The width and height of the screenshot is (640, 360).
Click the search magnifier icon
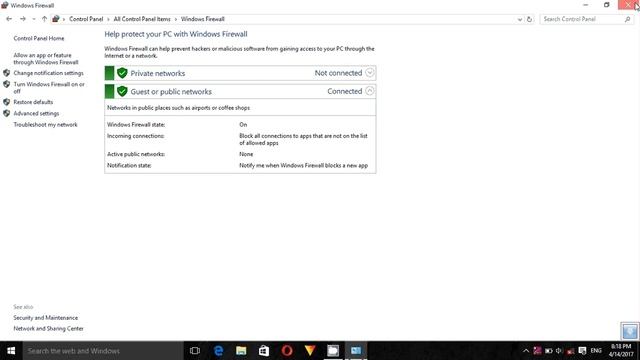point(627,19)
